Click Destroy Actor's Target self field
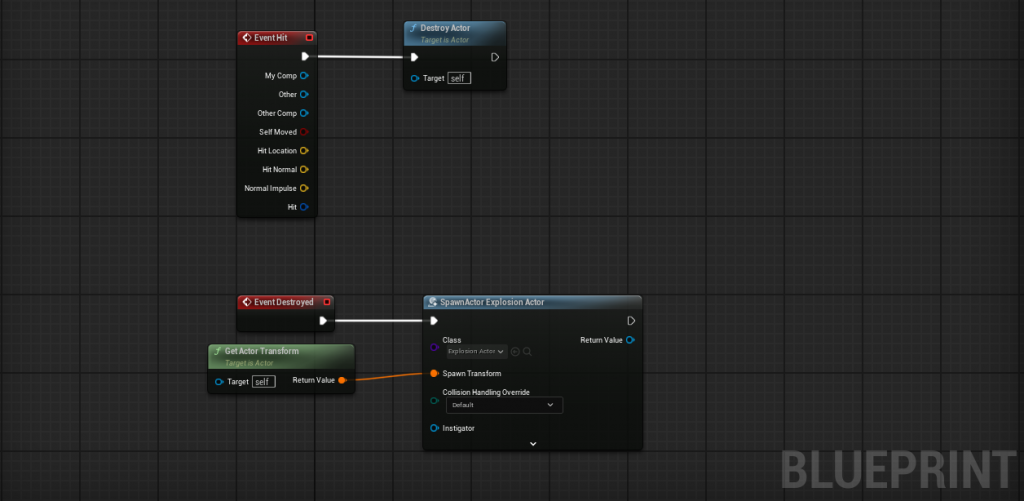 pyautogui.click(x=459, y=78)
